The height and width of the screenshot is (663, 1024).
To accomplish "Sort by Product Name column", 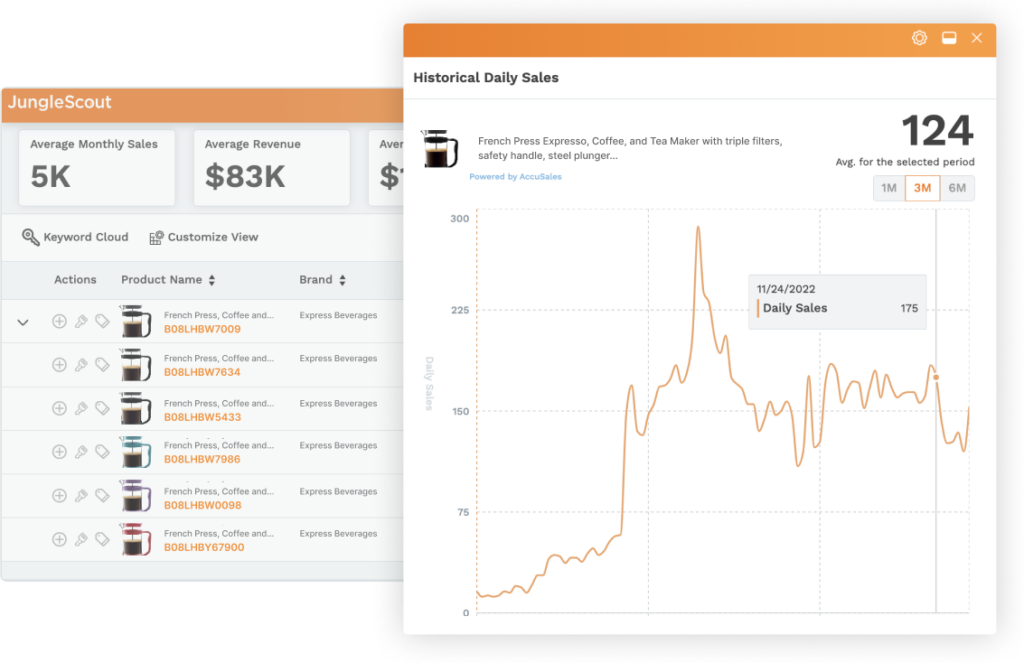I will [x=168, y=280].
